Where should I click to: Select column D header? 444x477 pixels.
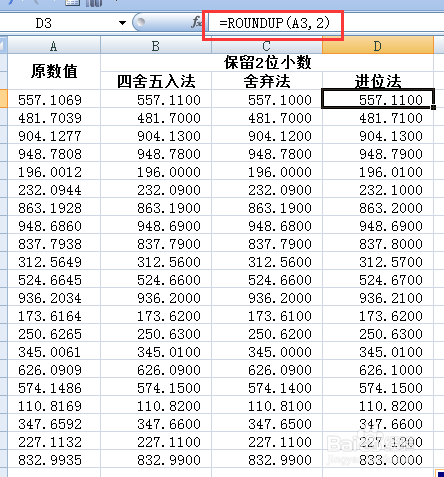tap(378, 45)
